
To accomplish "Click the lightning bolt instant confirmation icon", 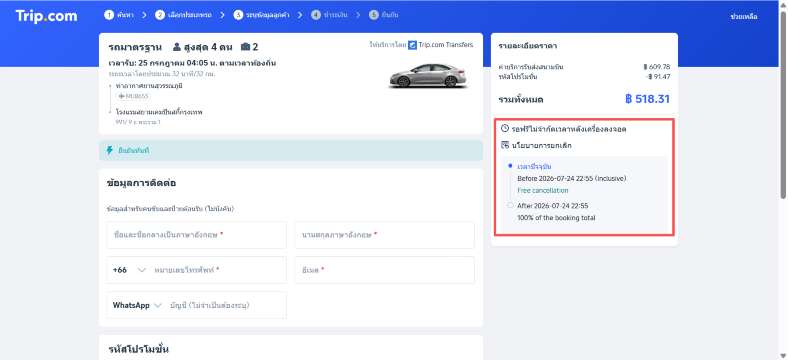I will click(x=110, y=150).
